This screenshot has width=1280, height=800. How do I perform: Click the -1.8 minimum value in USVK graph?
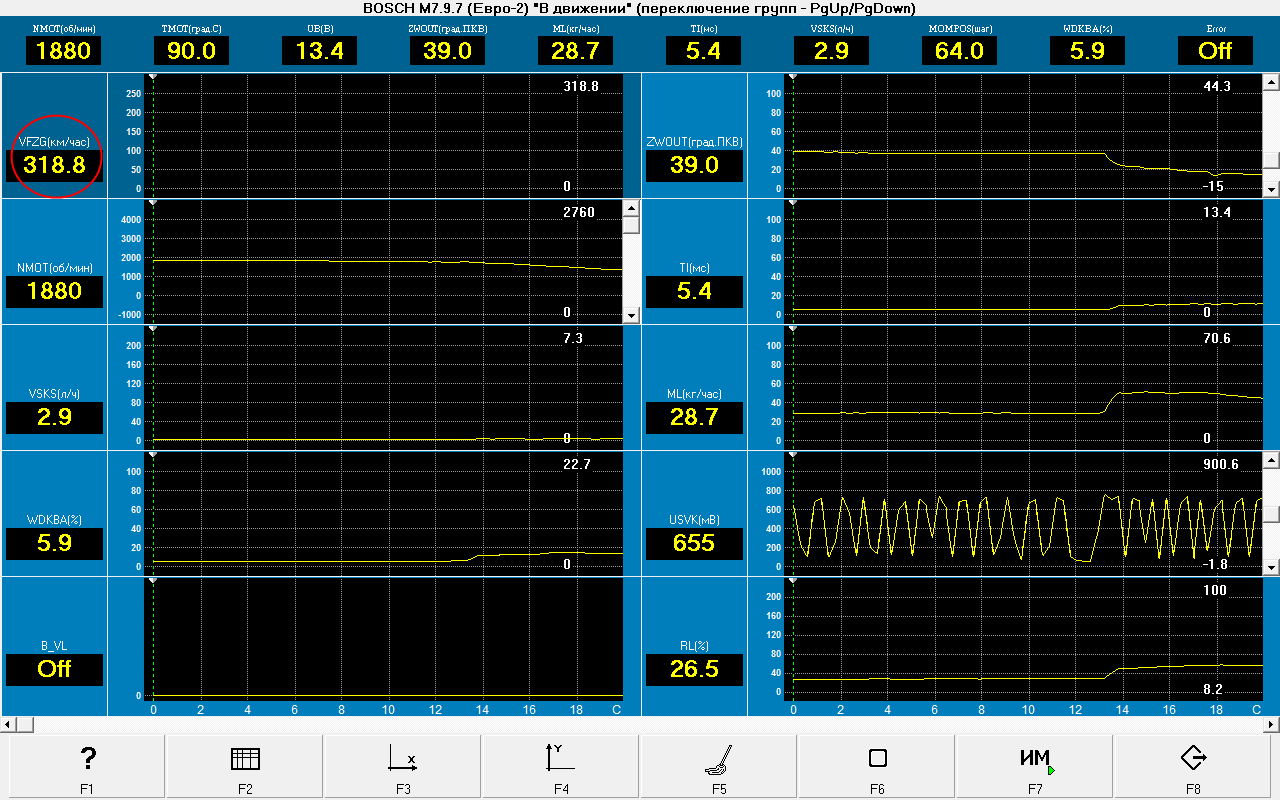pos(1215,564)
